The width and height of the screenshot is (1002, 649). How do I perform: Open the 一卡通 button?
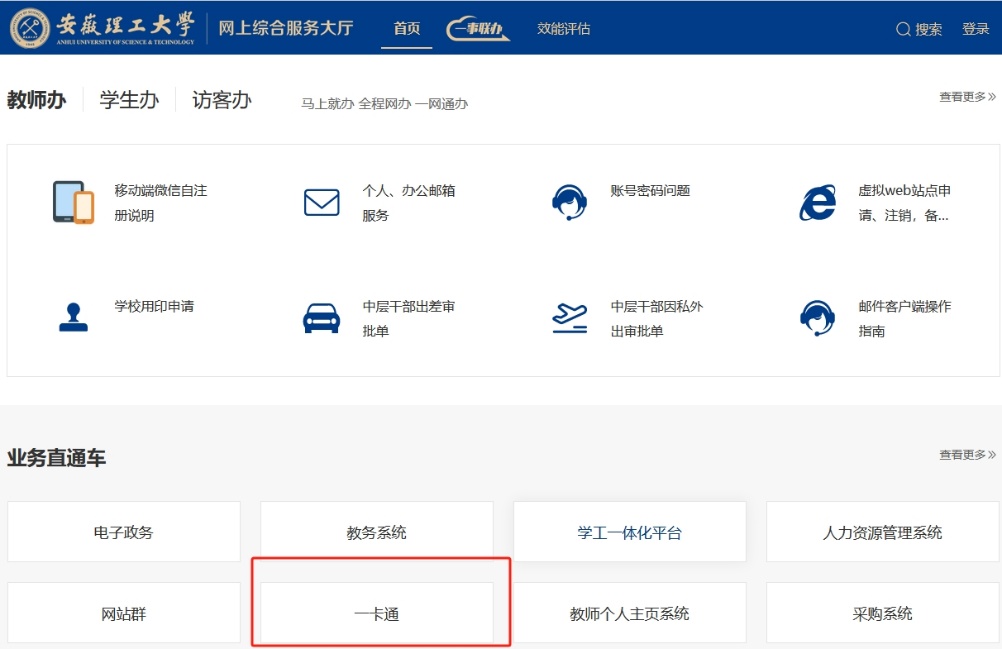pos(377,614)
